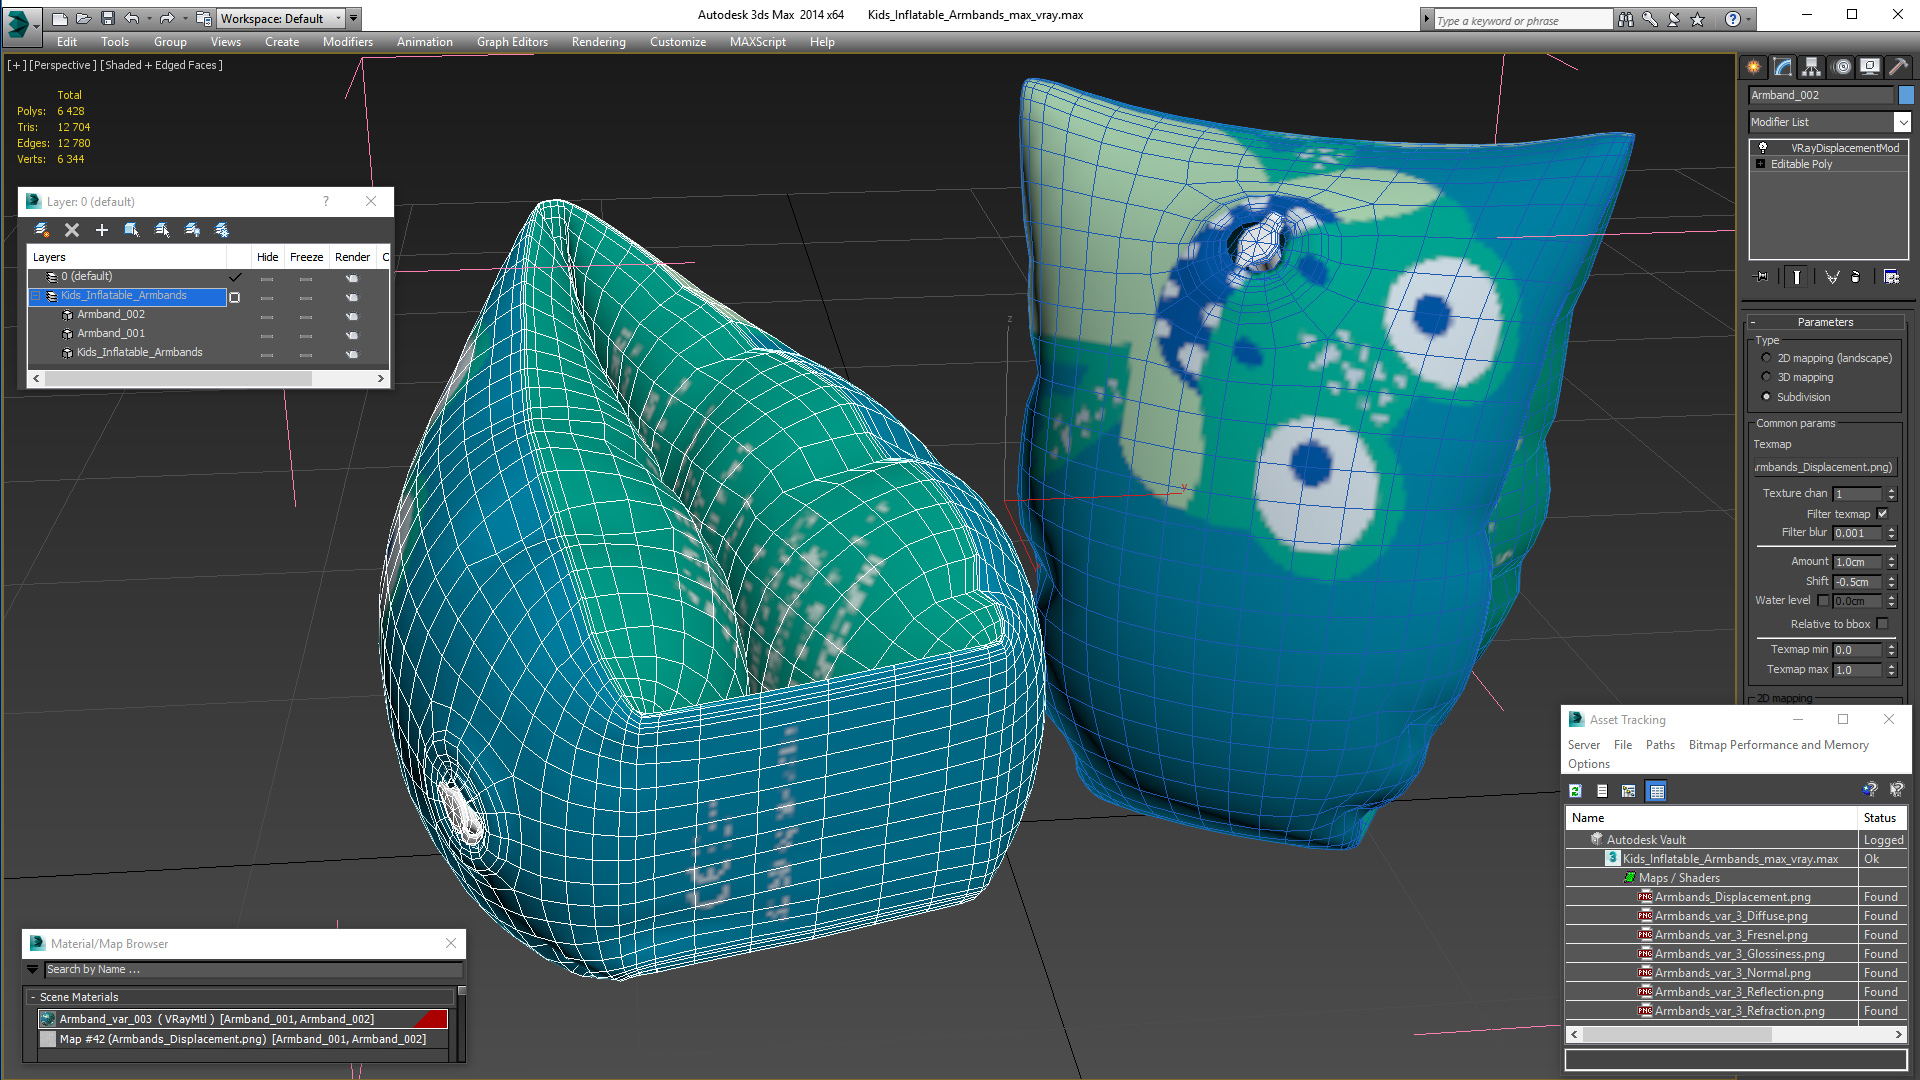Click Create New Layer icon in Layer dialog
This screenshot has width=1920, height=1080.
[42, 230]
